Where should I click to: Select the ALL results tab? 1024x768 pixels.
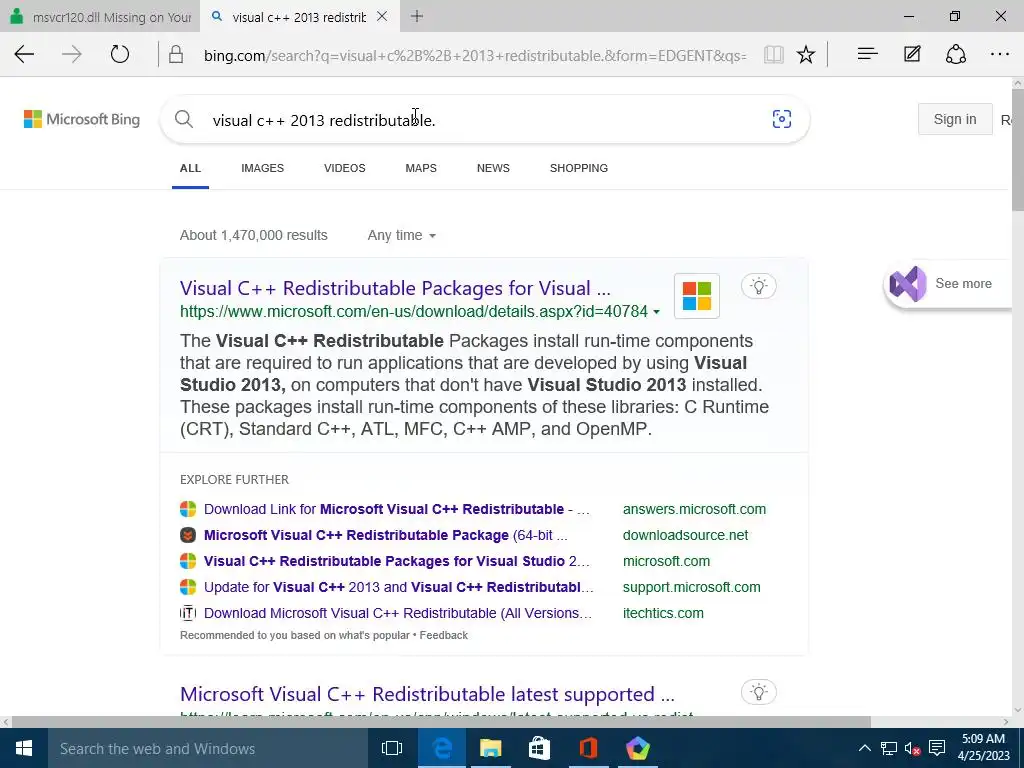pyautogui.click(x=190, y=168)
